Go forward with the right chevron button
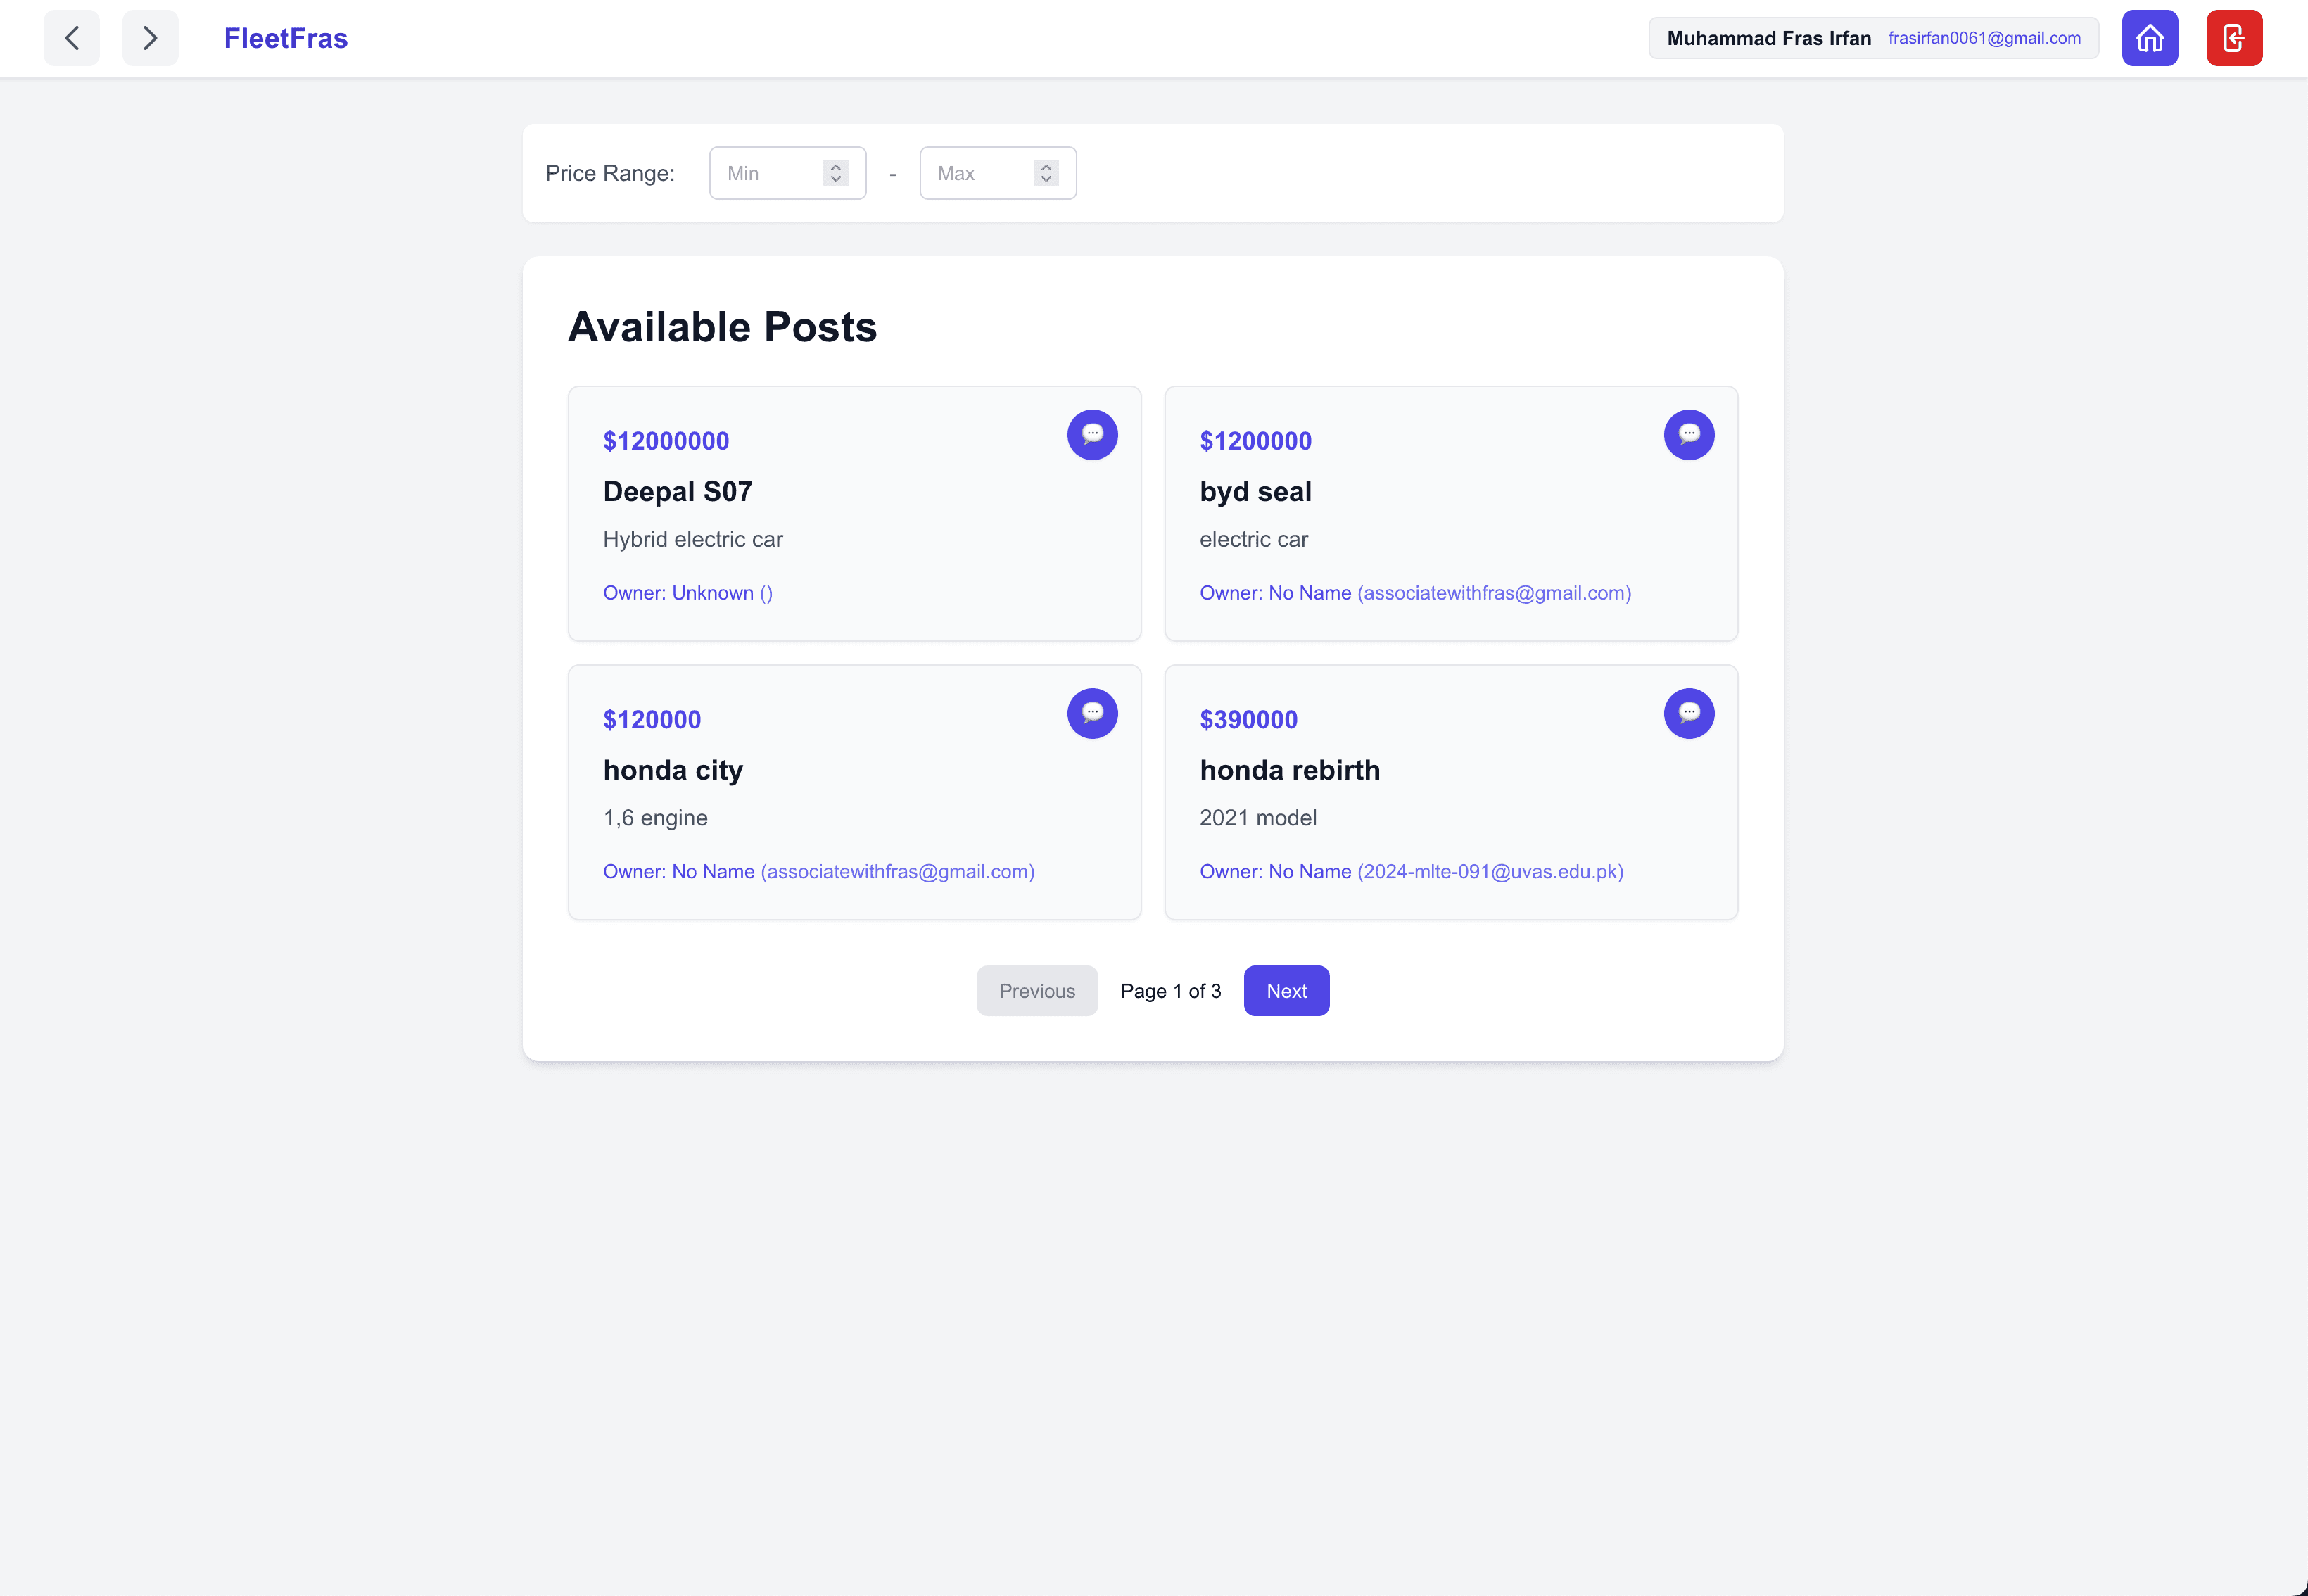This screenshot has width=2308, height=1596. pos(150,38)
